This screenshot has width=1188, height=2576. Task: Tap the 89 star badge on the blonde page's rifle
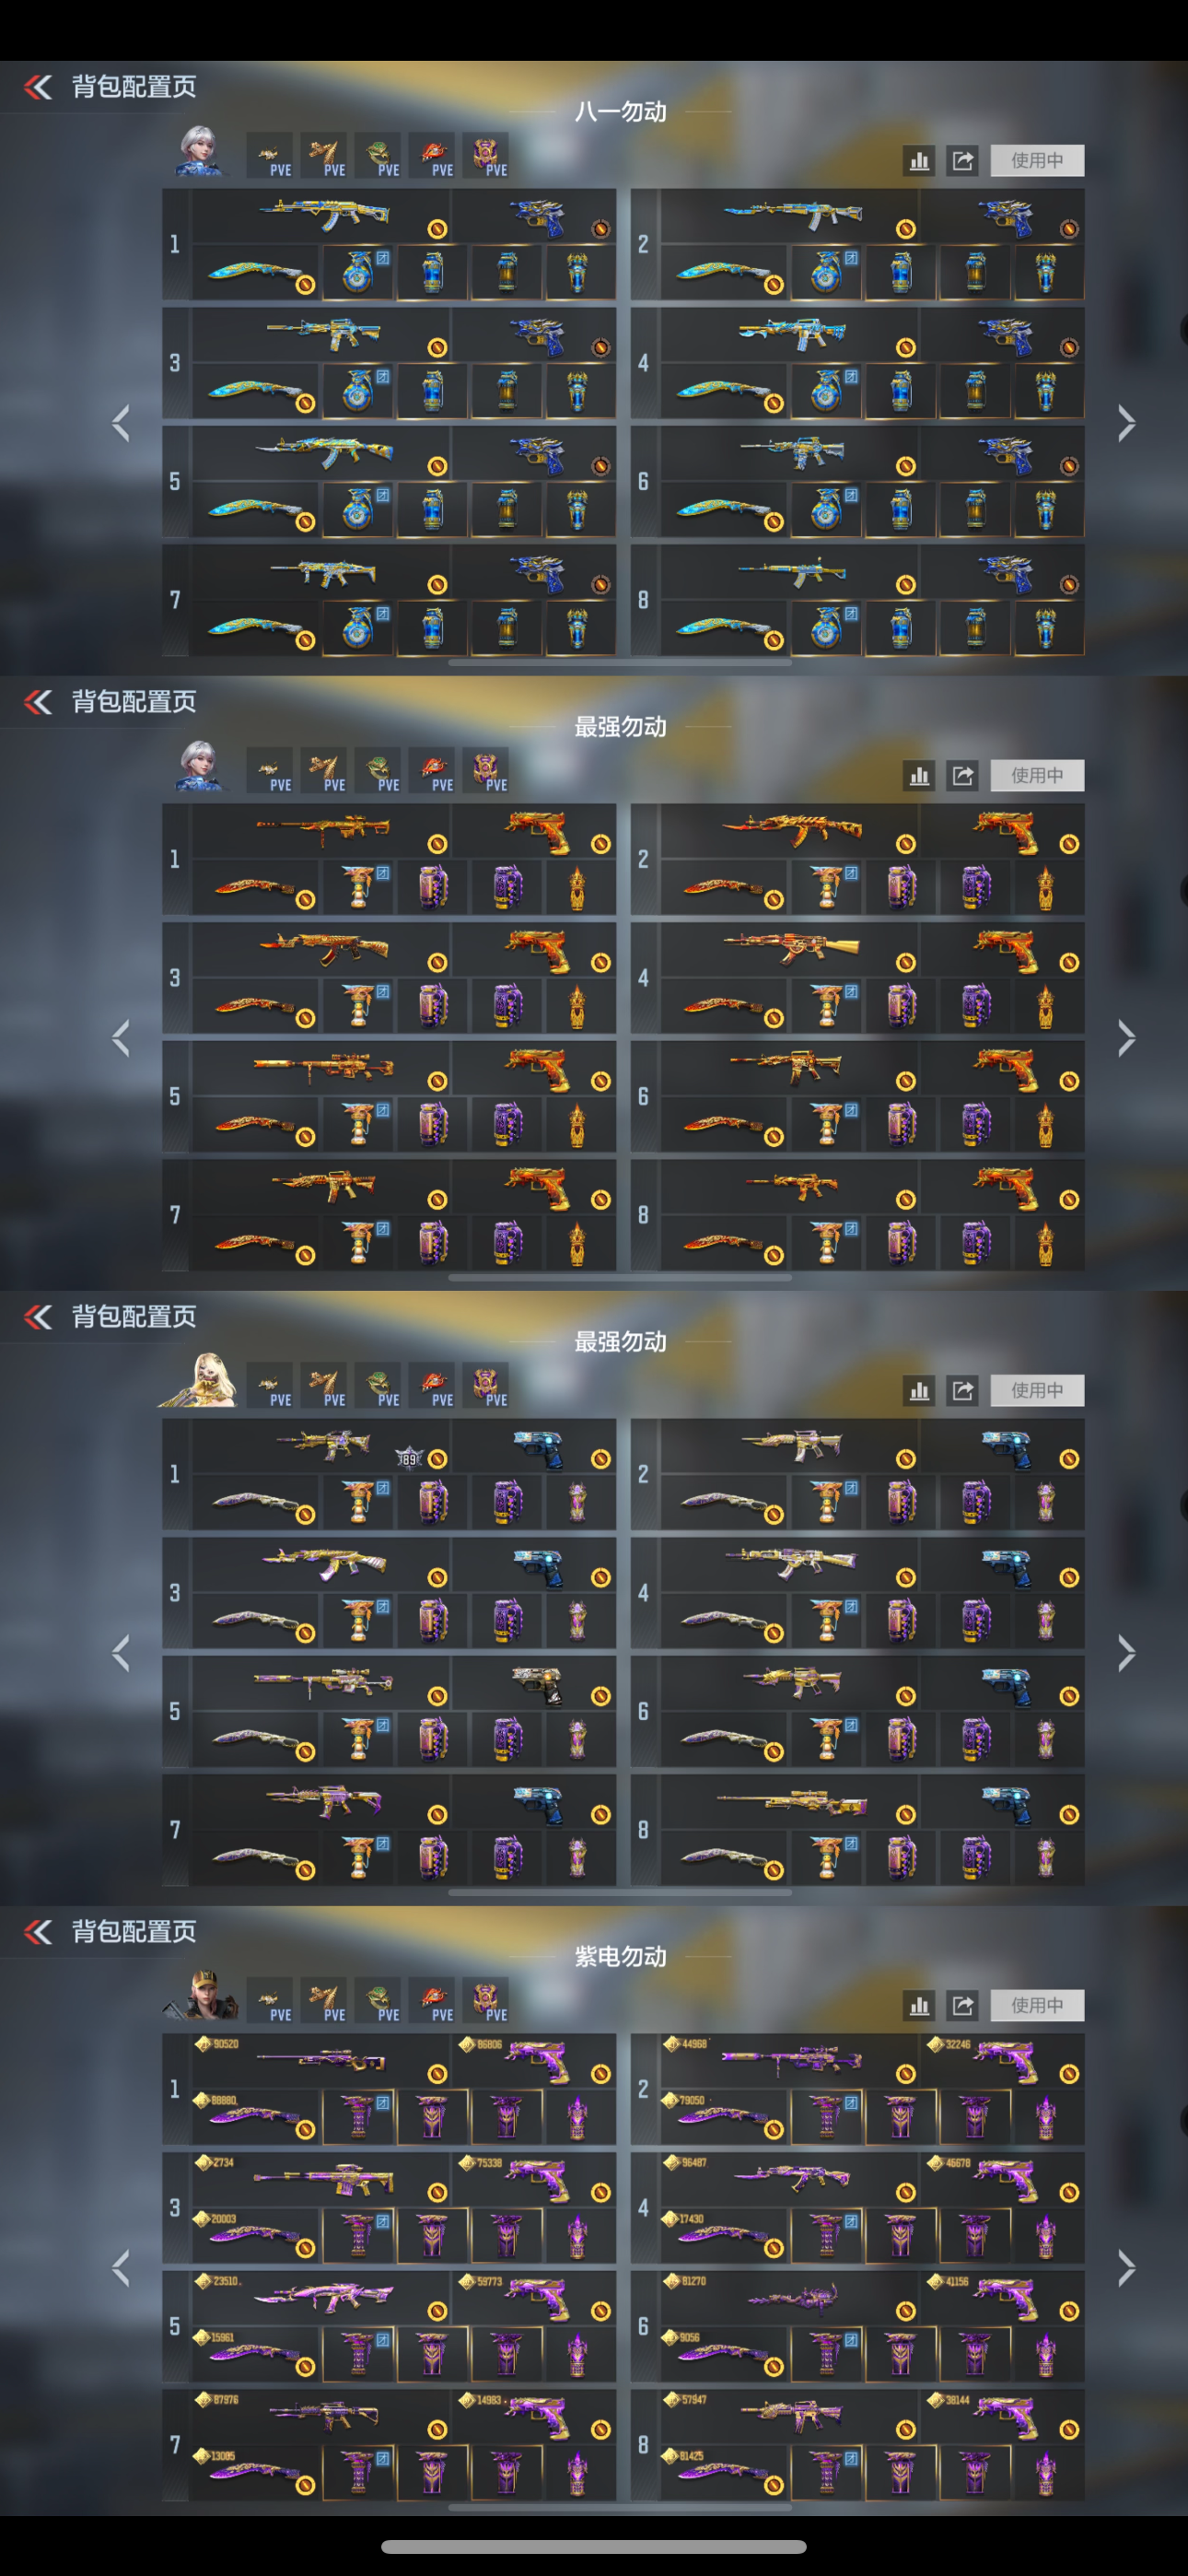pyautogui.click(x=409, y=1459)
